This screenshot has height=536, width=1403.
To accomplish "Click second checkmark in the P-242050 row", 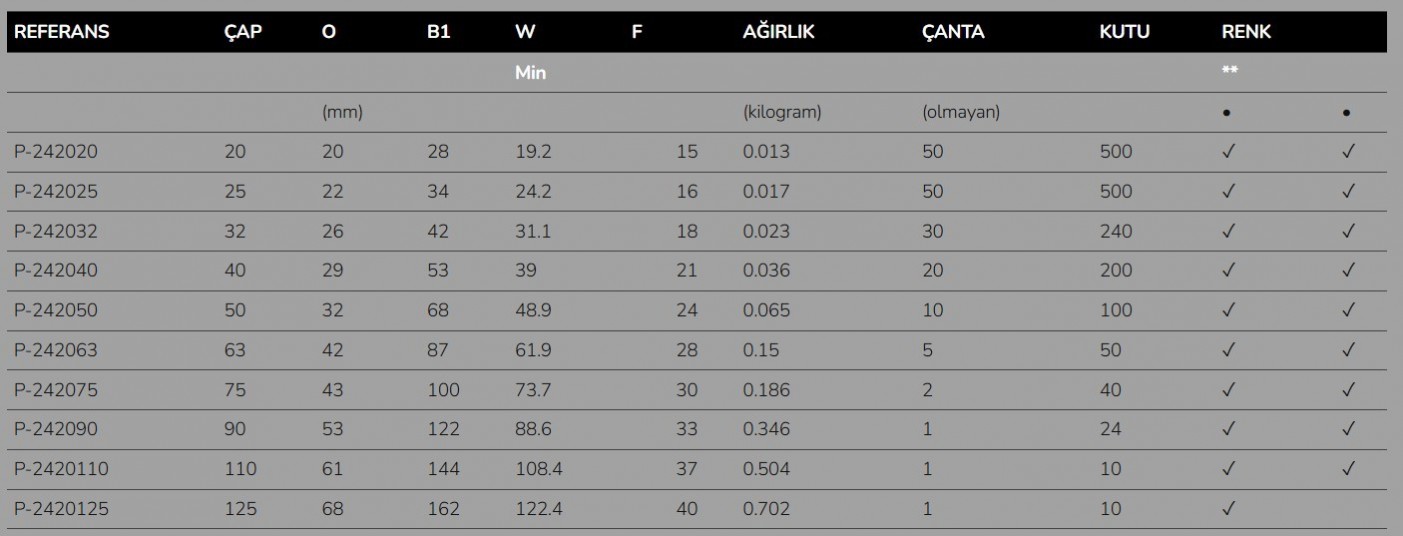I will 1347,311.
